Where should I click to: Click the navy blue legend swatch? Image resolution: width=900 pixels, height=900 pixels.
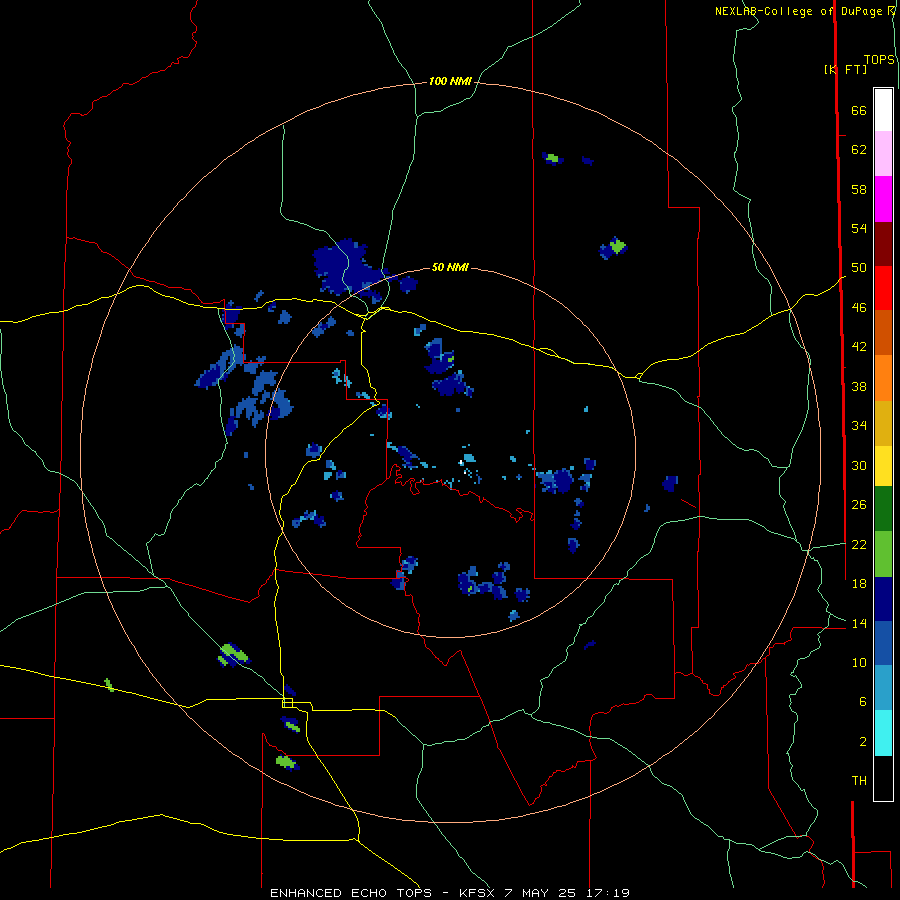tap(883, 599)
